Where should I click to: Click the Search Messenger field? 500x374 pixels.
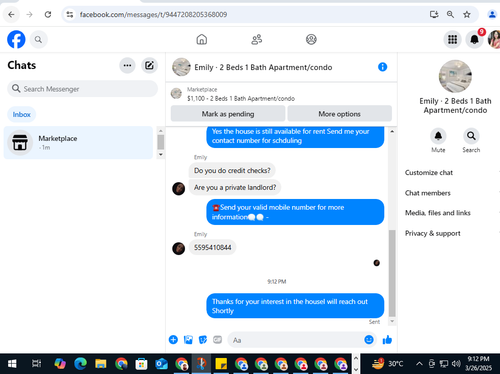tap(82, 89)
